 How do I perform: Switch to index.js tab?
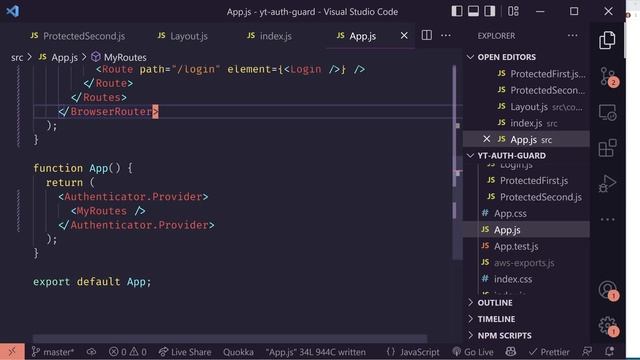(269, 36)
